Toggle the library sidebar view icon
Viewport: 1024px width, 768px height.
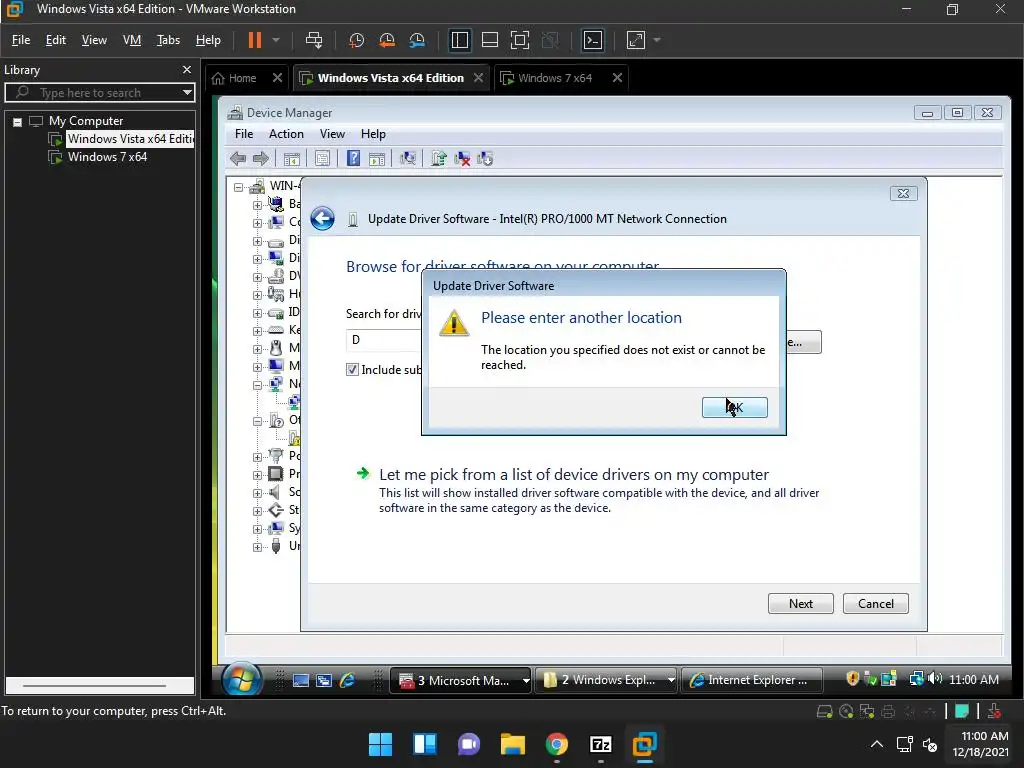click(460, 40)
